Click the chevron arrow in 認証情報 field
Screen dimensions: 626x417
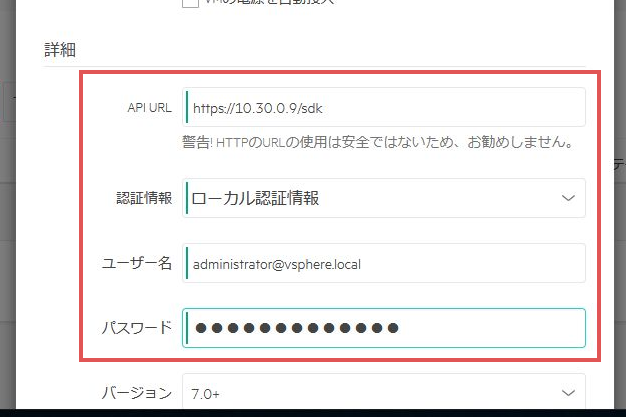point(568,198)
